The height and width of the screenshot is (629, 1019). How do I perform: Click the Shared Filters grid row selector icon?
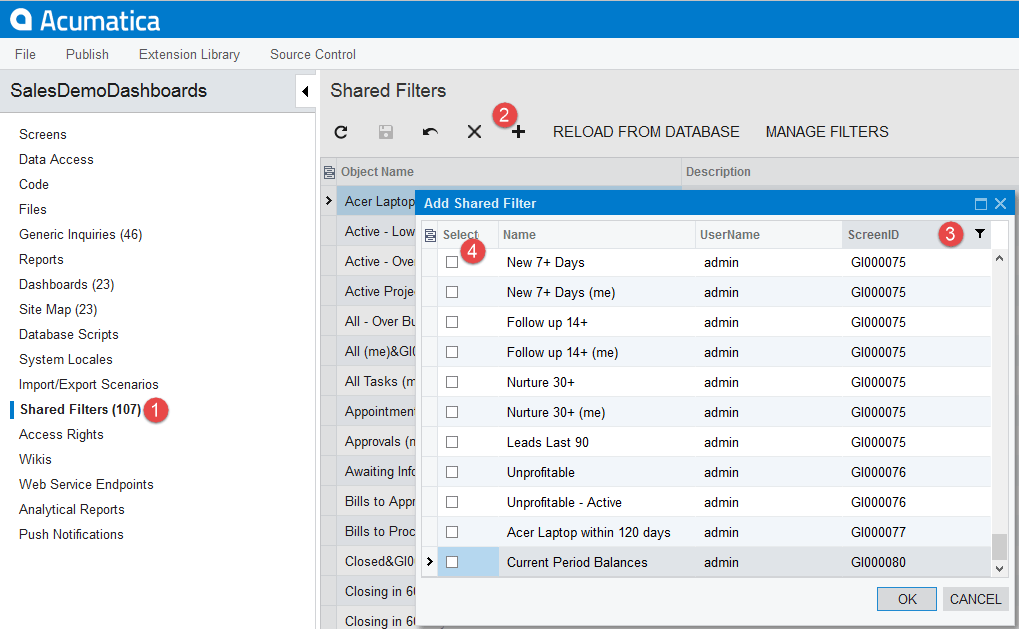click(329, 172)
